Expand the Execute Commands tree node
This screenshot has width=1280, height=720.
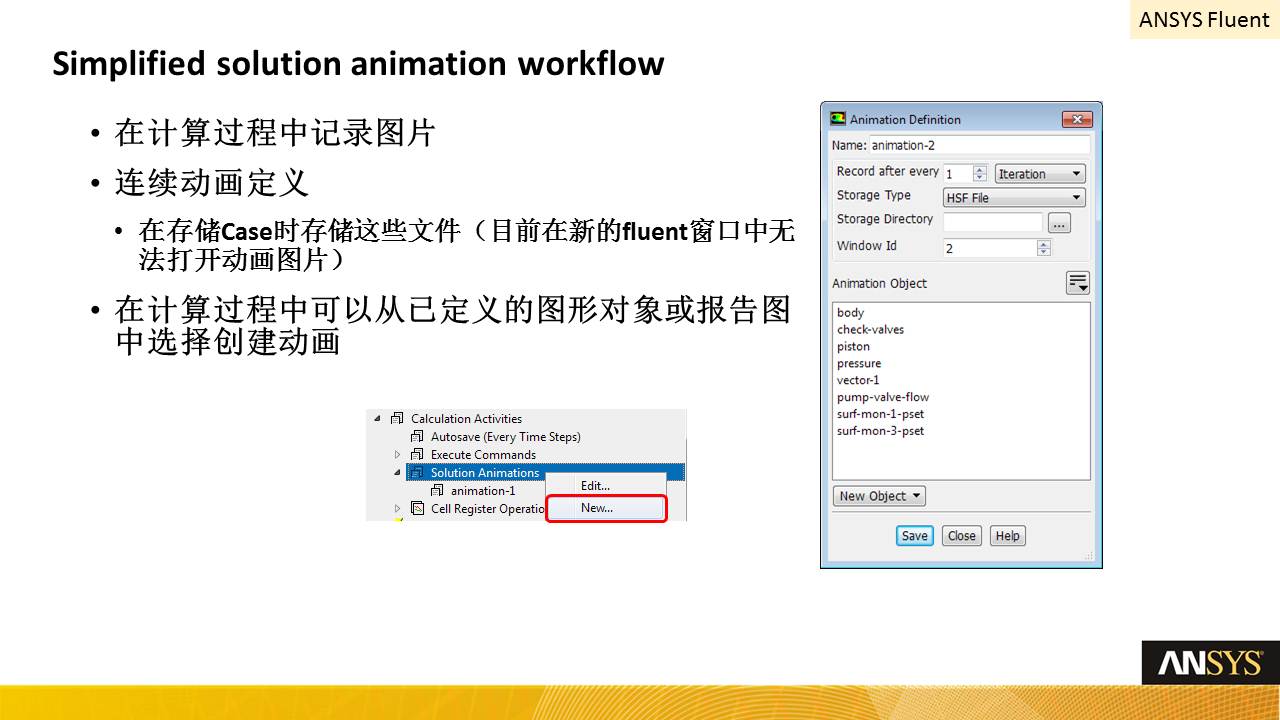pyautogui.click(x=397, y=455)
